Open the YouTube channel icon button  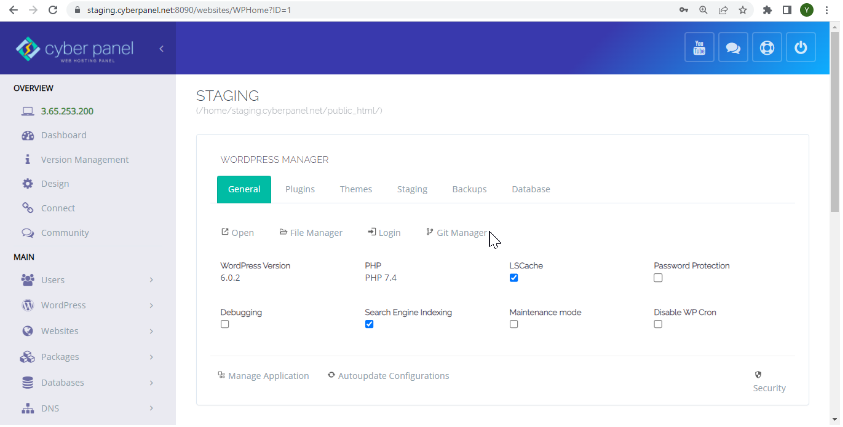pos(699,47)
